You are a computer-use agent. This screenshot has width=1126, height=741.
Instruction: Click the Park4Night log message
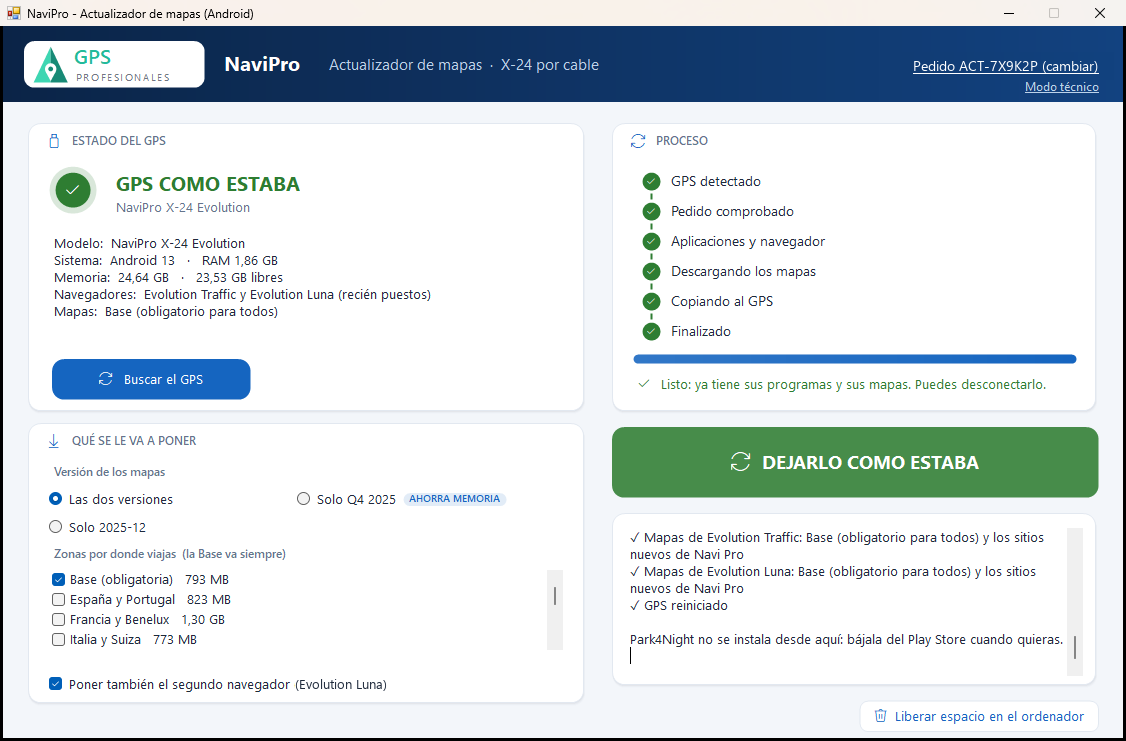(x=847, y=640)
